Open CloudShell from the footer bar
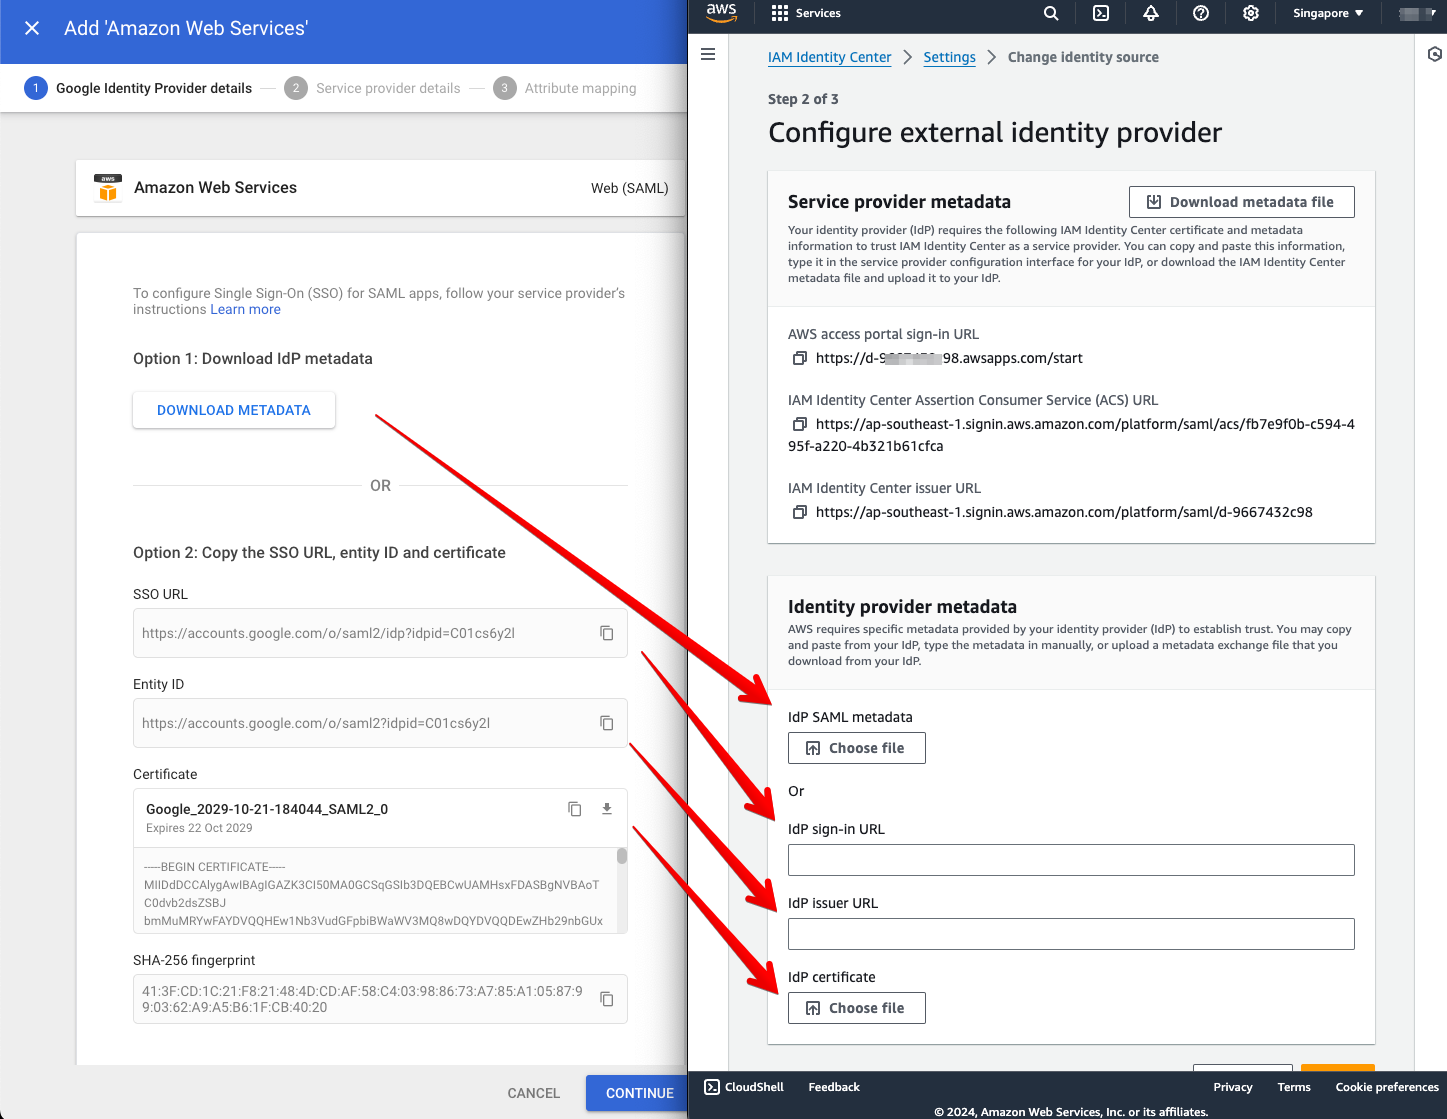 pos(744,1087)
